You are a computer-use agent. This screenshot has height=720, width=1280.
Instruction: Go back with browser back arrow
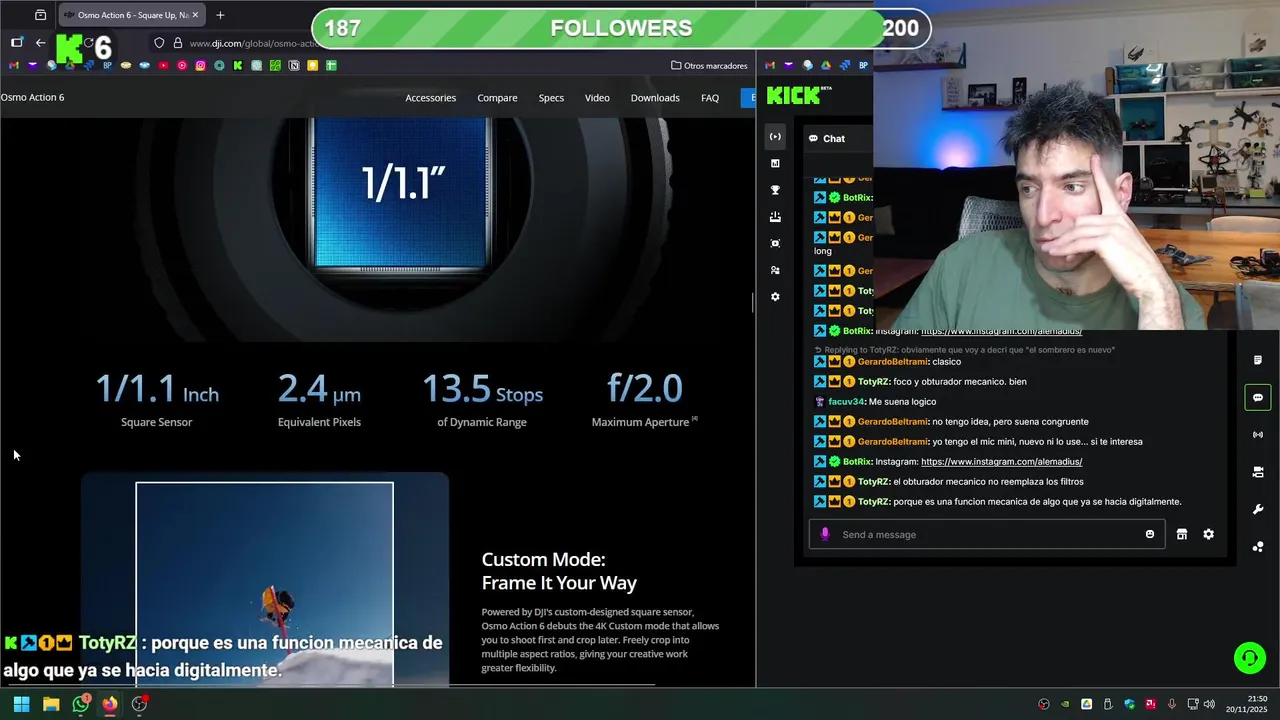[40, 43]
